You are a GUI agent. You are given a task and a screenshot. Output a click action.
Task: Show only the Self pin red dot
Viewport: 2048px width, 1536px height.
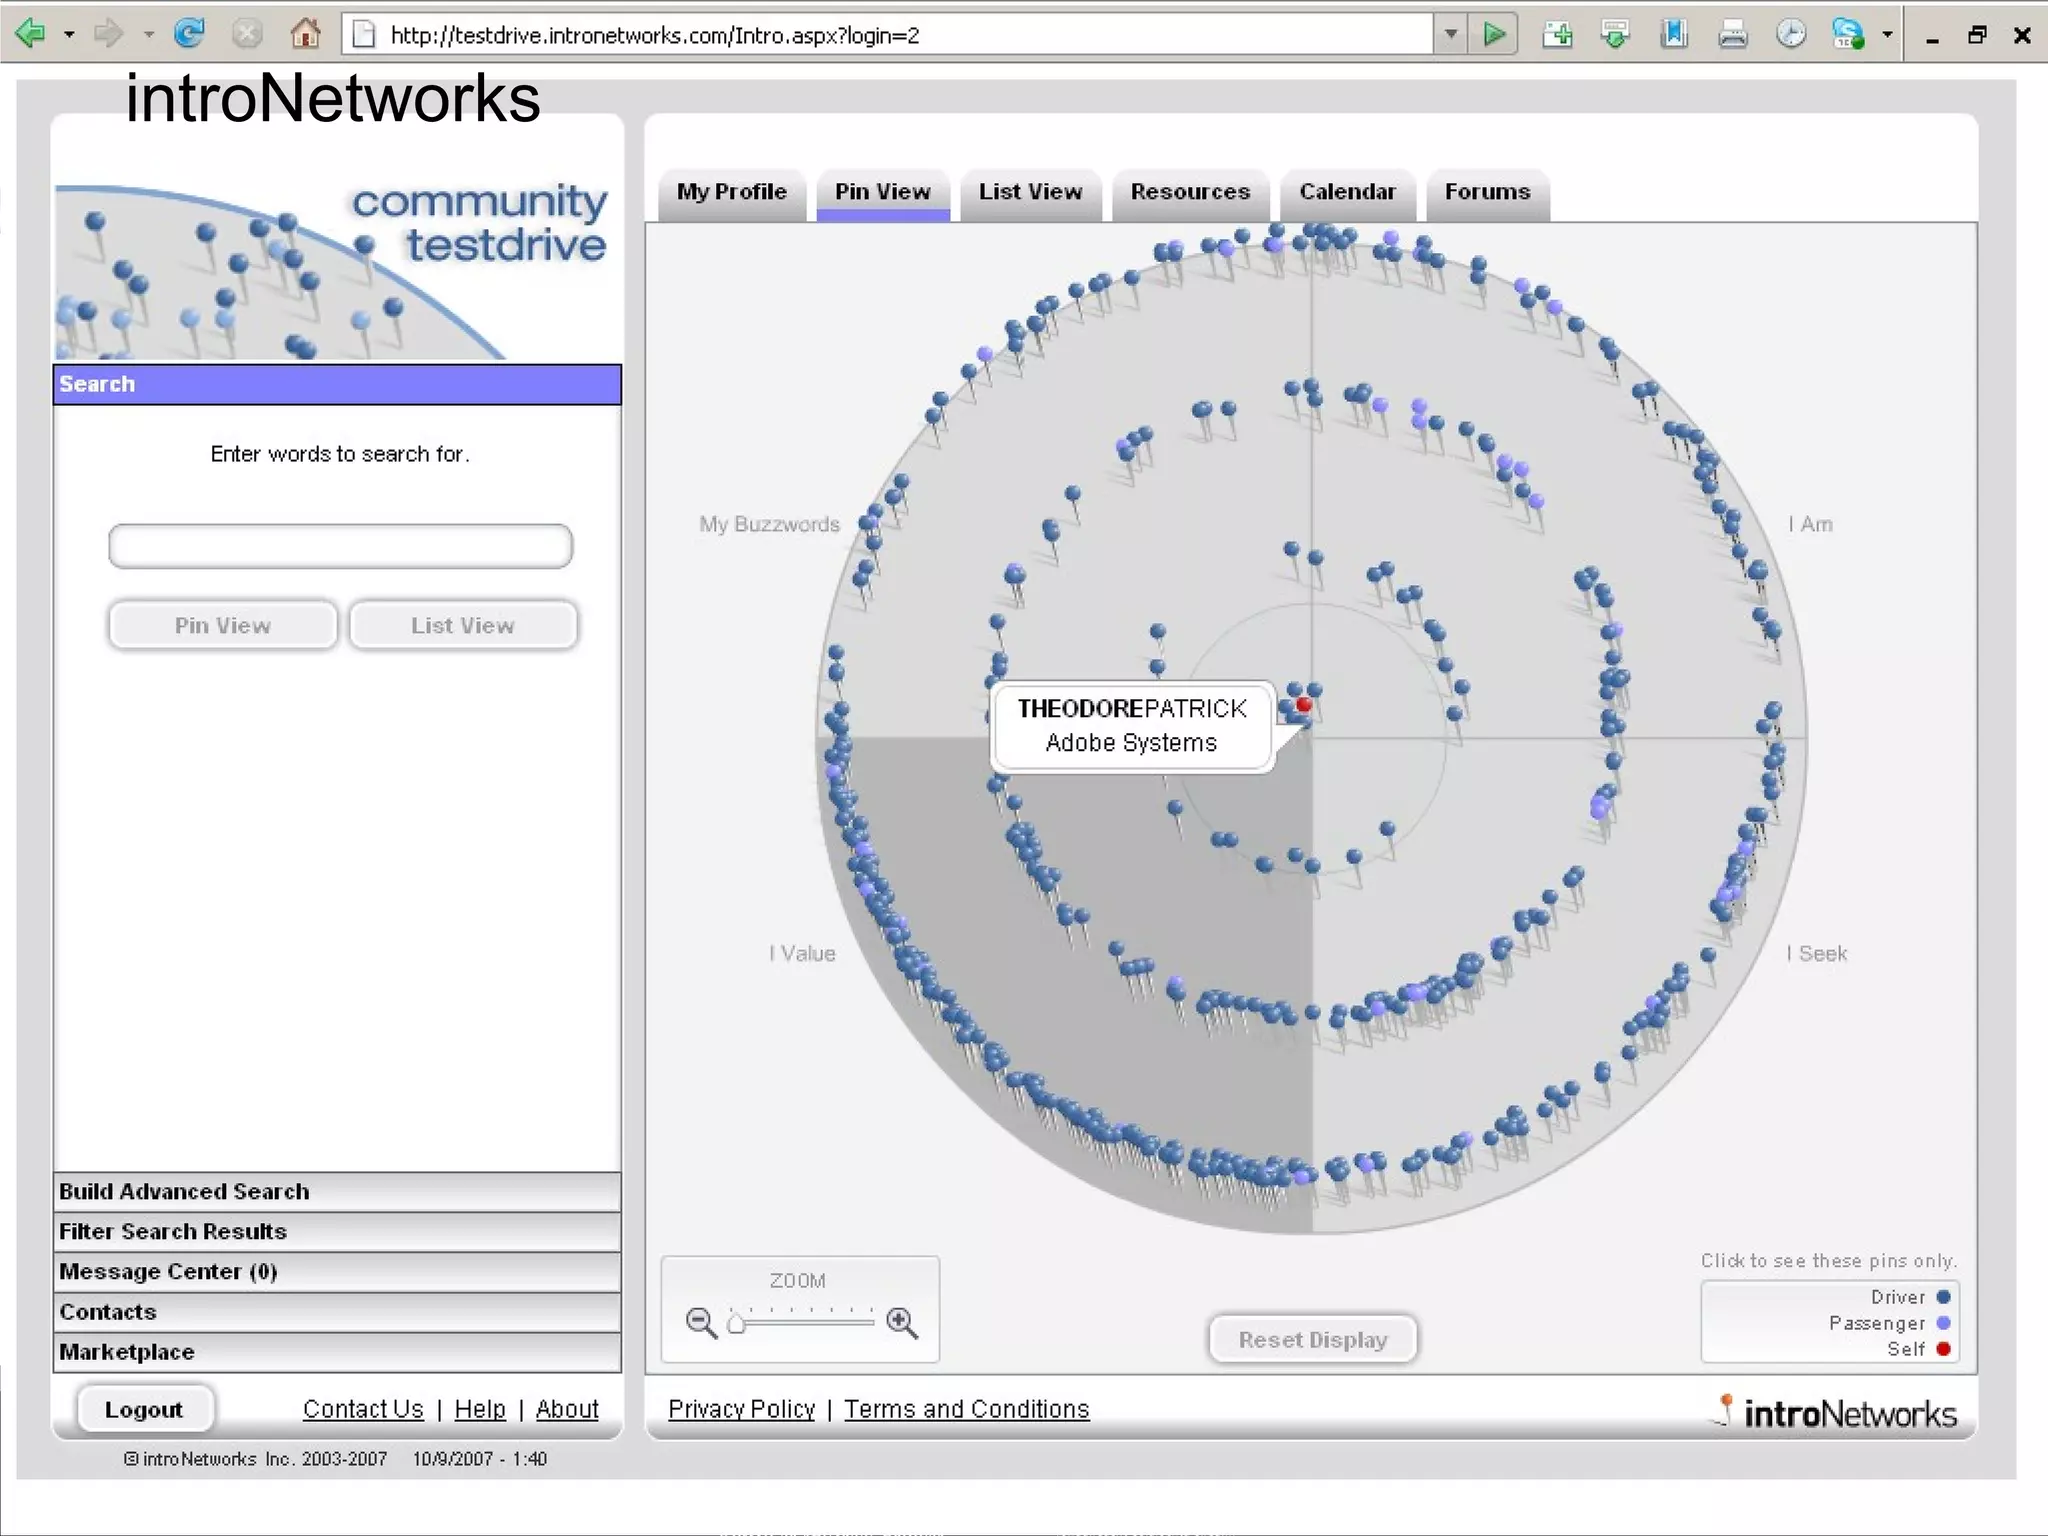[x=1943, y=1349]
